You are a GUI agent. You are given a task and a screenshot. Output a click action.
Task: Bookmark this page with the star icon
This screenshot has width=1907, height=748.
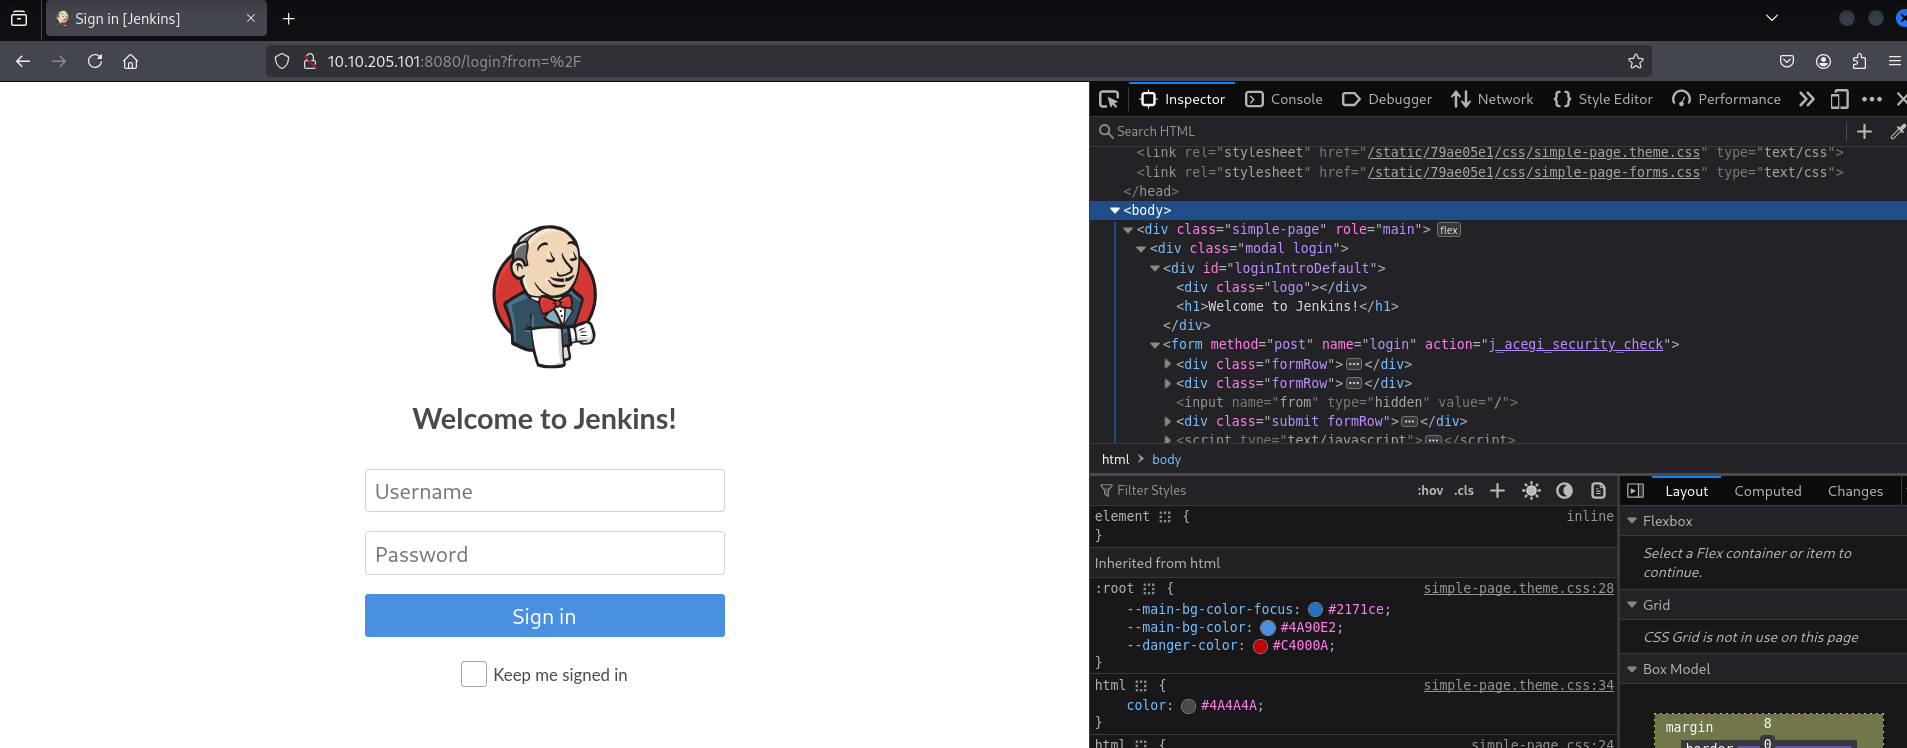(1636, 61)
